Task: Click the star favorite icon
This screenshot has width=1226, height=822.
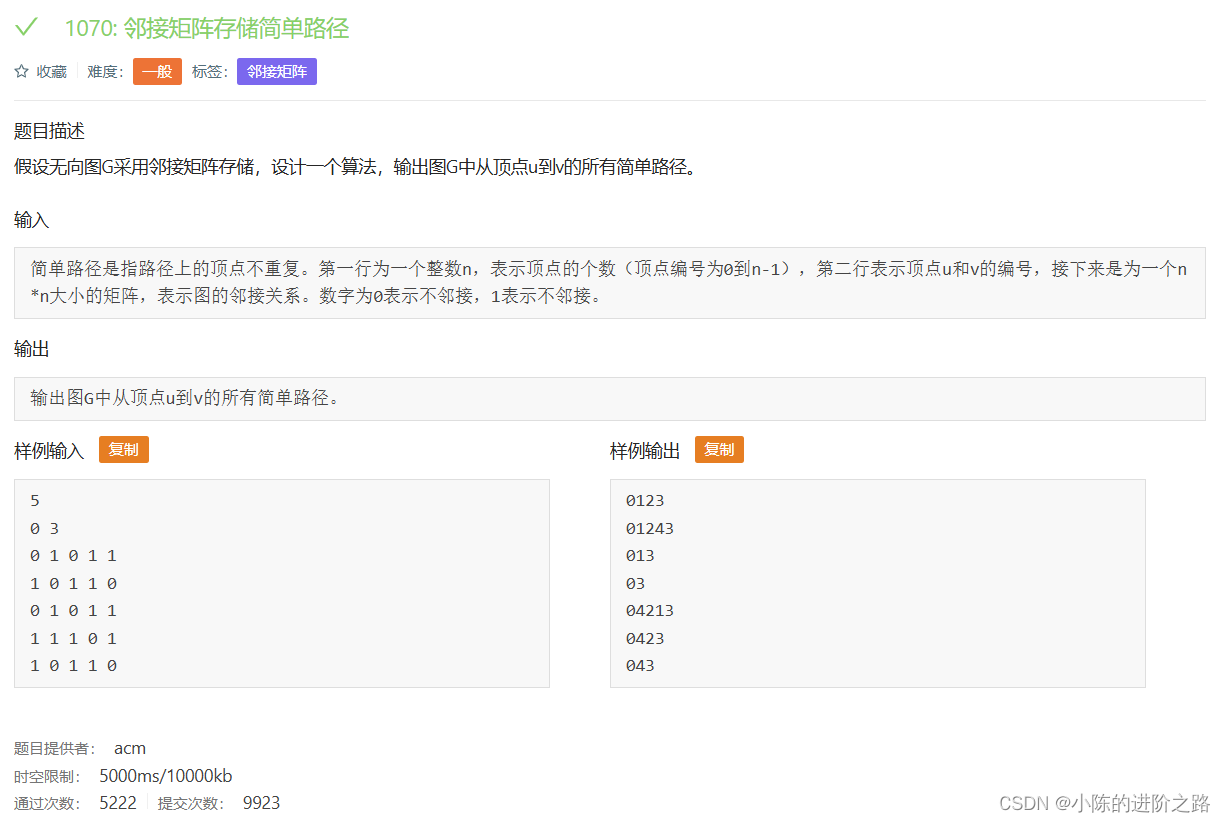Action: (x=22, y=72)
